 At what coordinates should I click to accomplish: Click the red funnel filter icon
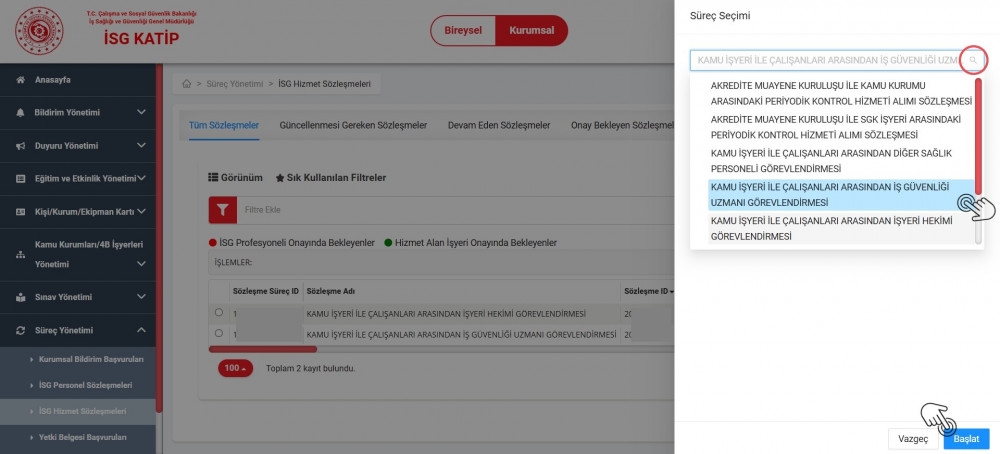pos(223,210)
